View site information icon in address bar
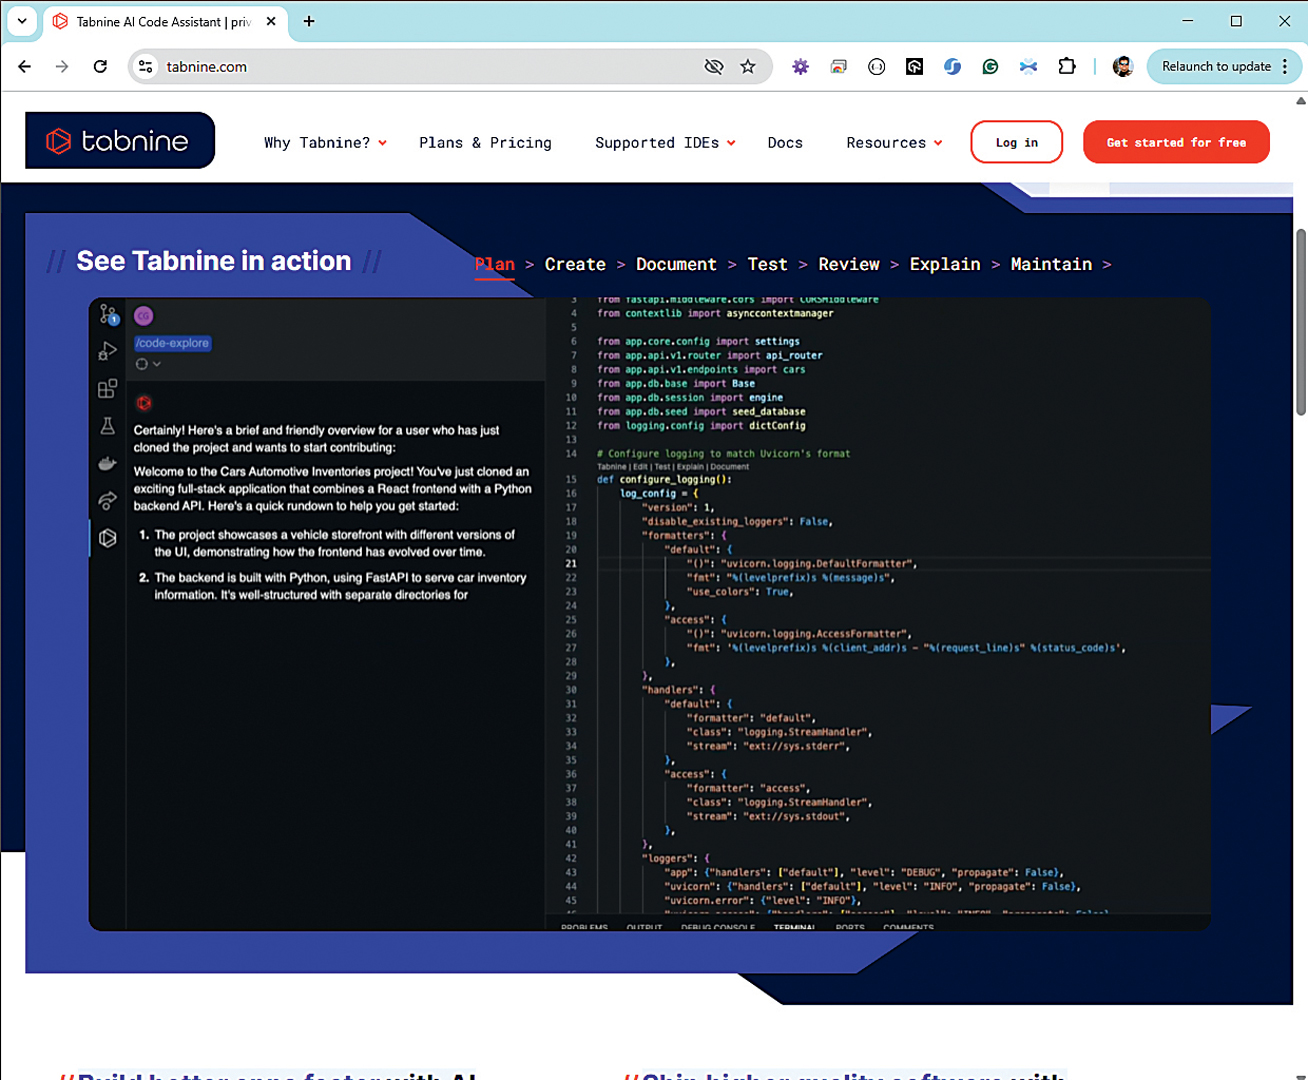Image resolution: width=1308 pixels, height=1080 pixels. tap(146, 67)
